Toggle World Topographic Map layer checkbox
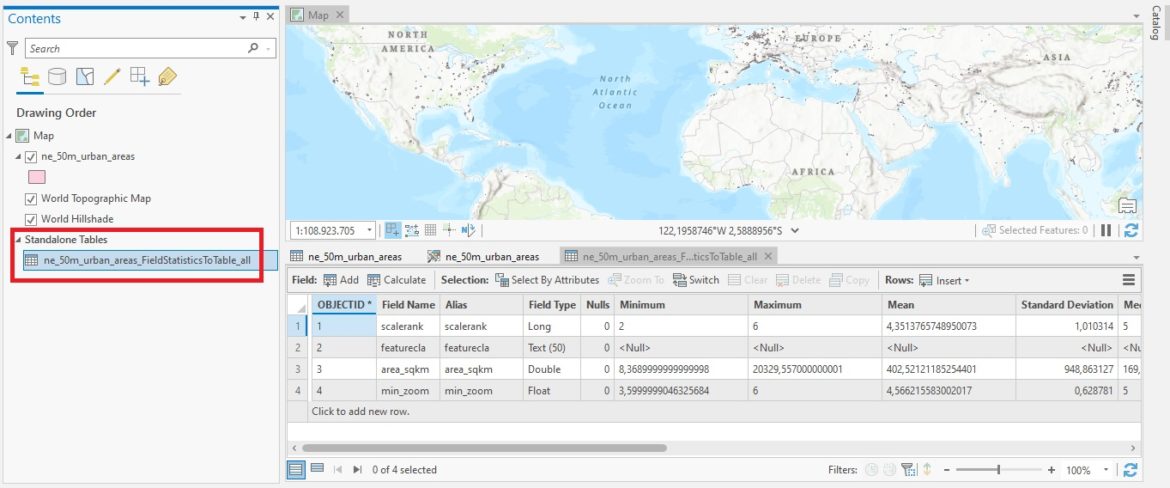Image resolution: width=1170 pixels, height=488 pixels. tap(31, 198)
